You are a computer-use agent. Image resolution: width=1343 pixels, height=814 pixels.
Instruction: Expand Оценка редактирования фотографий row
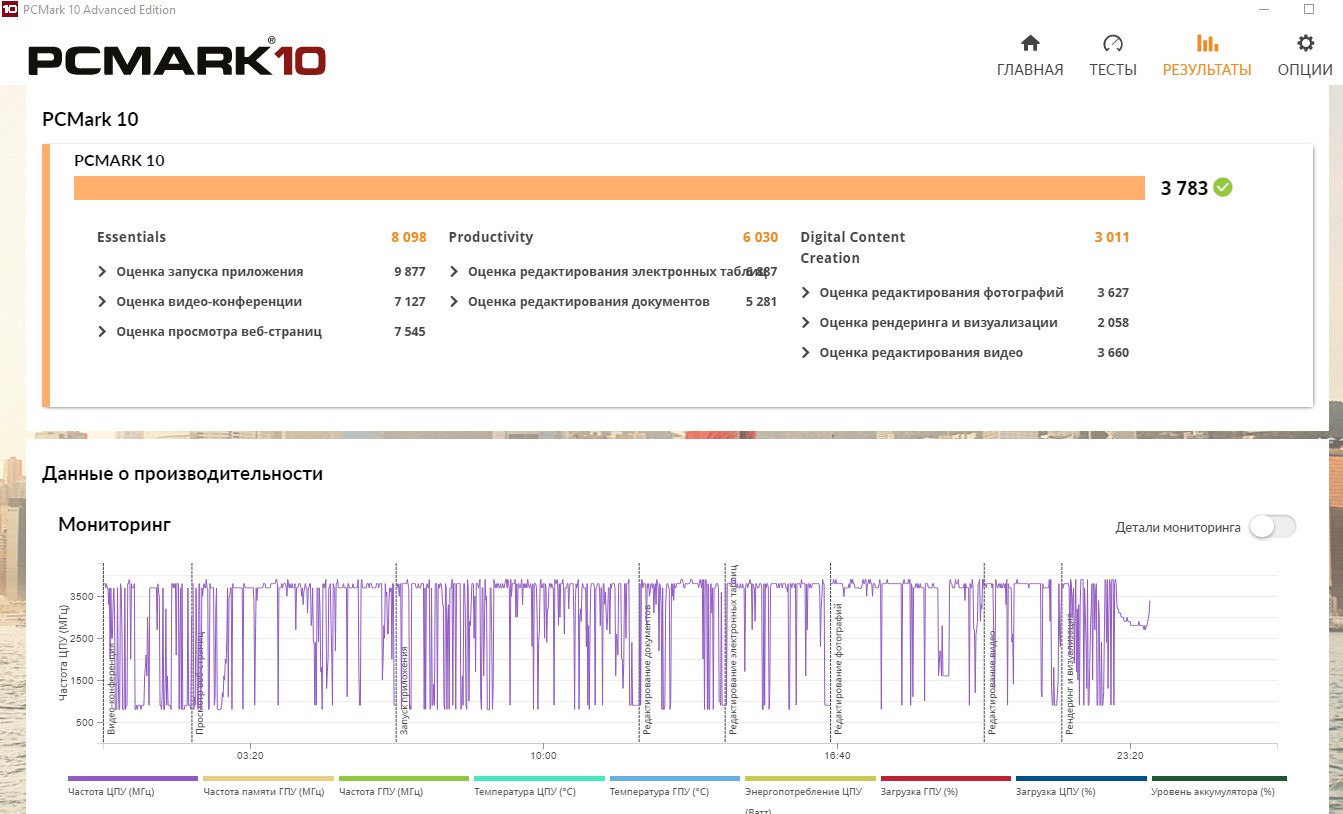click(806, 293)
